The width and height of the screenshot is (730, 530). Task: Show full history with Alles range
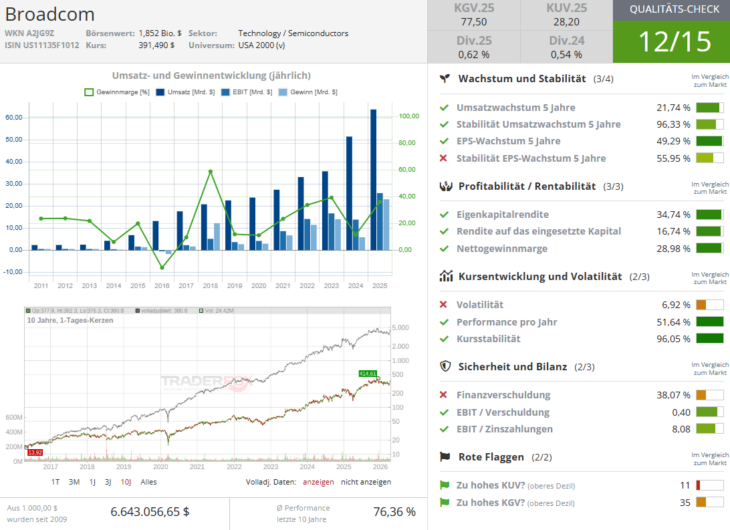(148, 481)
